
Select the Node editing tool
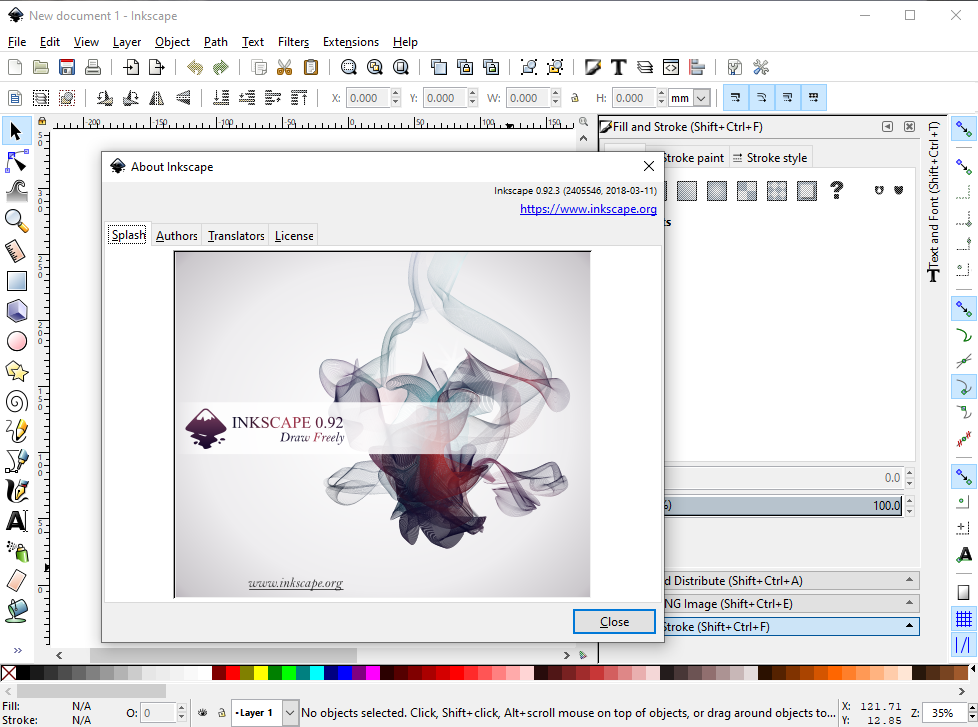[15, 161]
